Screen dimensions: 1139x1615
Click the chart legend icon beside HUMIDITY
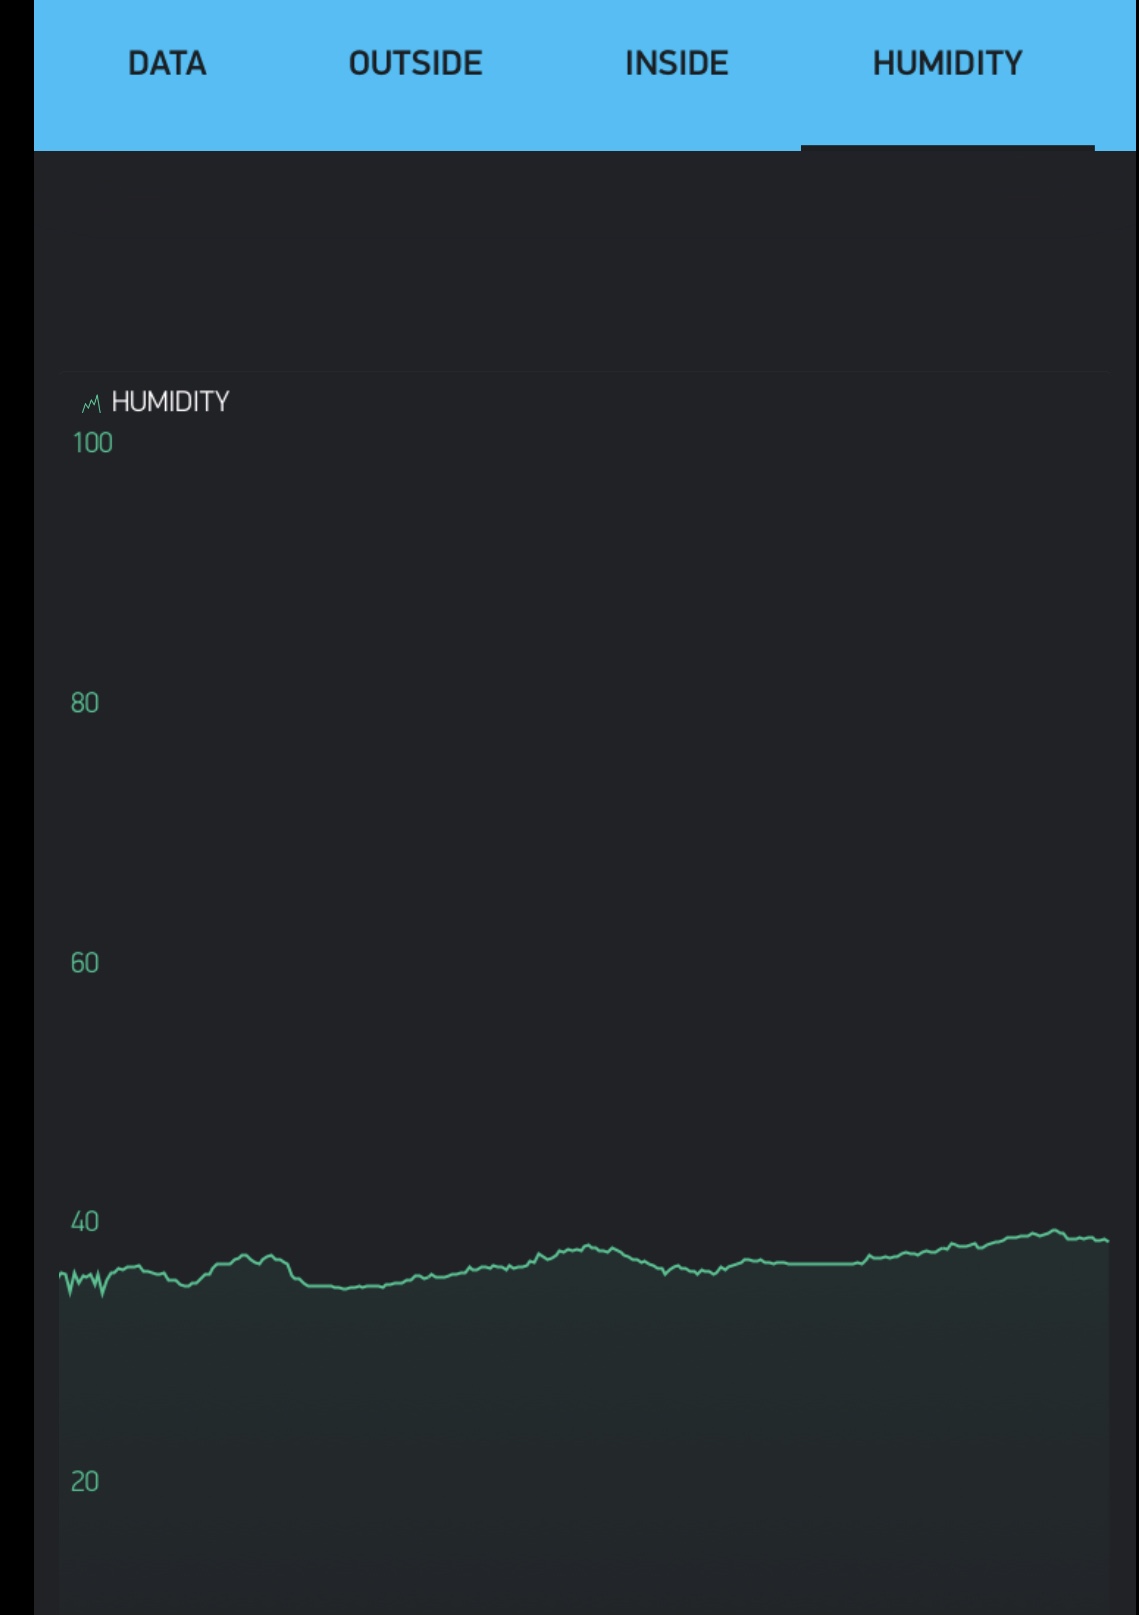[x=91, y=403]
